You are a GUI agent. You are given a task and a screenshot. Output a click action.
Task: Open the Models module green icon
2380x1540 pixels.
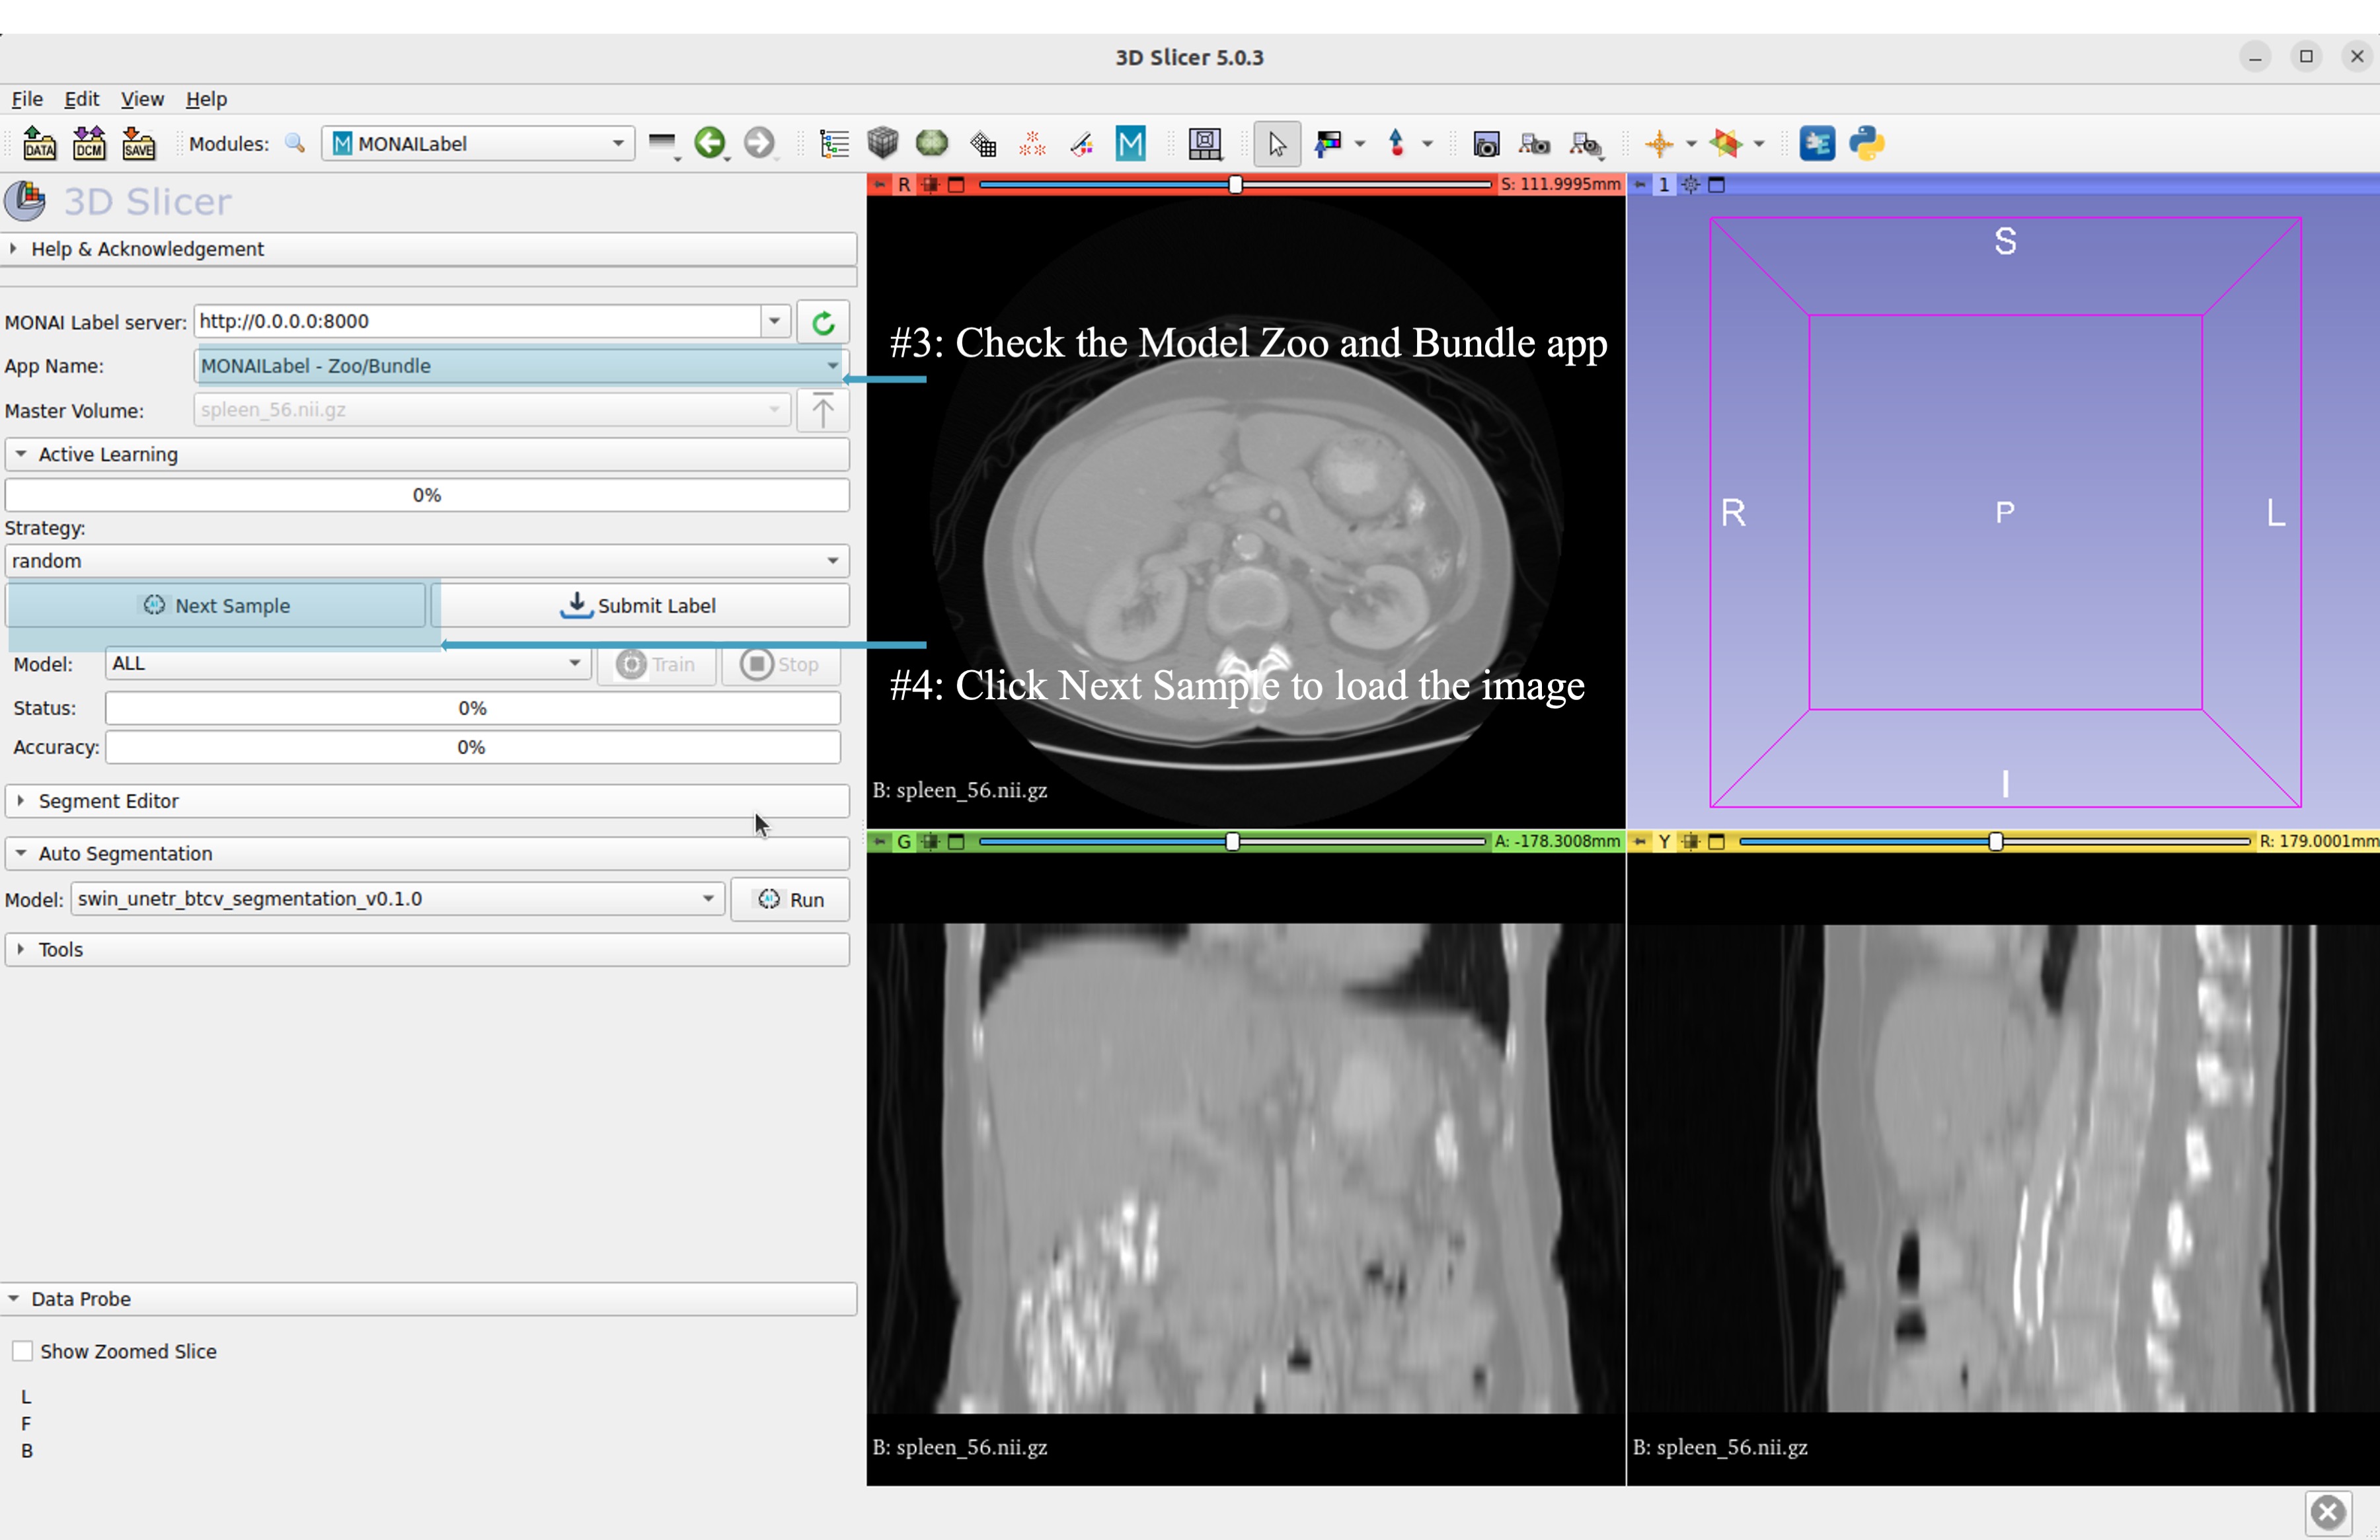coord(932,143)
